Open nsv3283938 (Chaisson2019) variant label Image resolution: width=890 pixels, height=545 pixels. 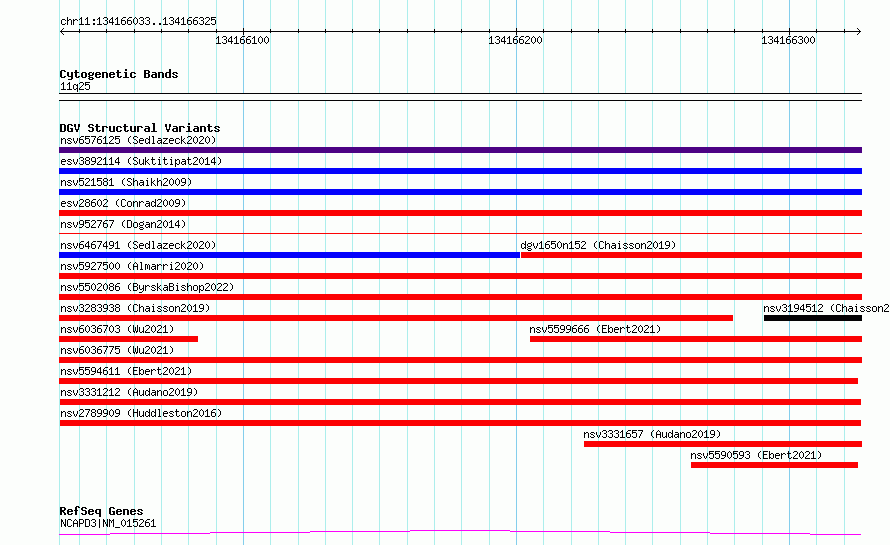tap(135, 308)
